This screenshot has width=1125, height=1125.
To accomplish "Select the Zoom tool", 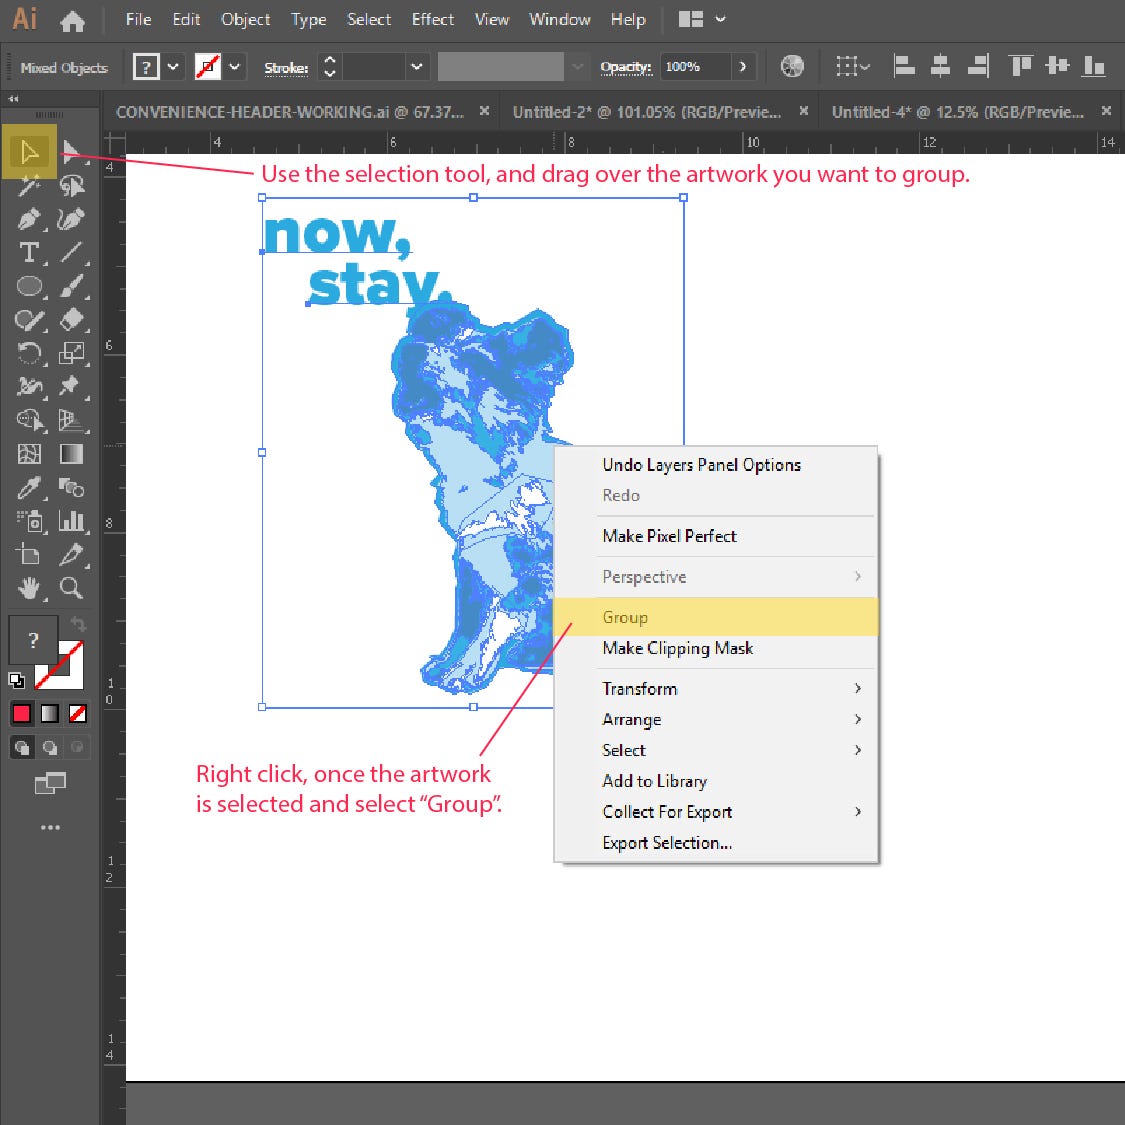I will [x=70, y=588].
